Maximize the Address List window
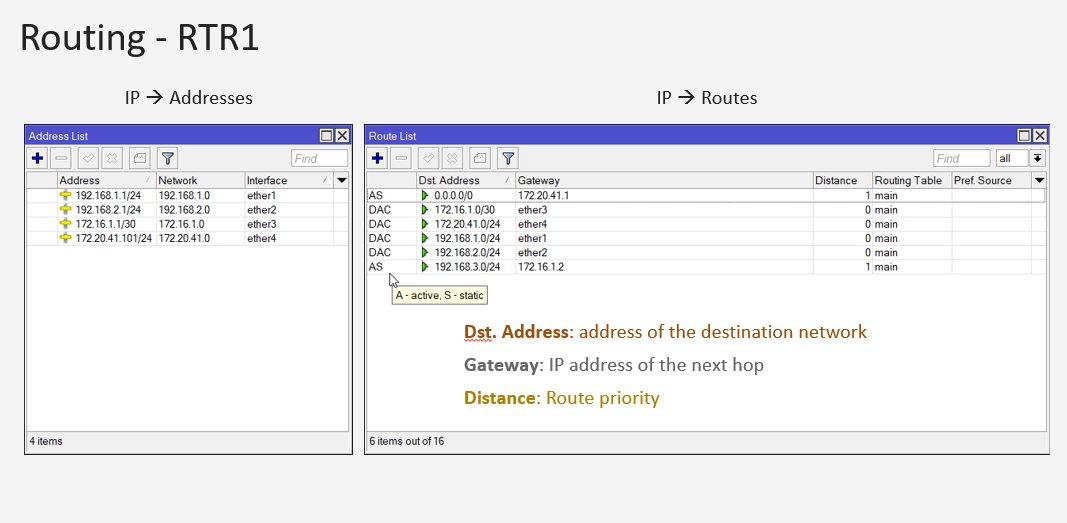 click(327, 136)
